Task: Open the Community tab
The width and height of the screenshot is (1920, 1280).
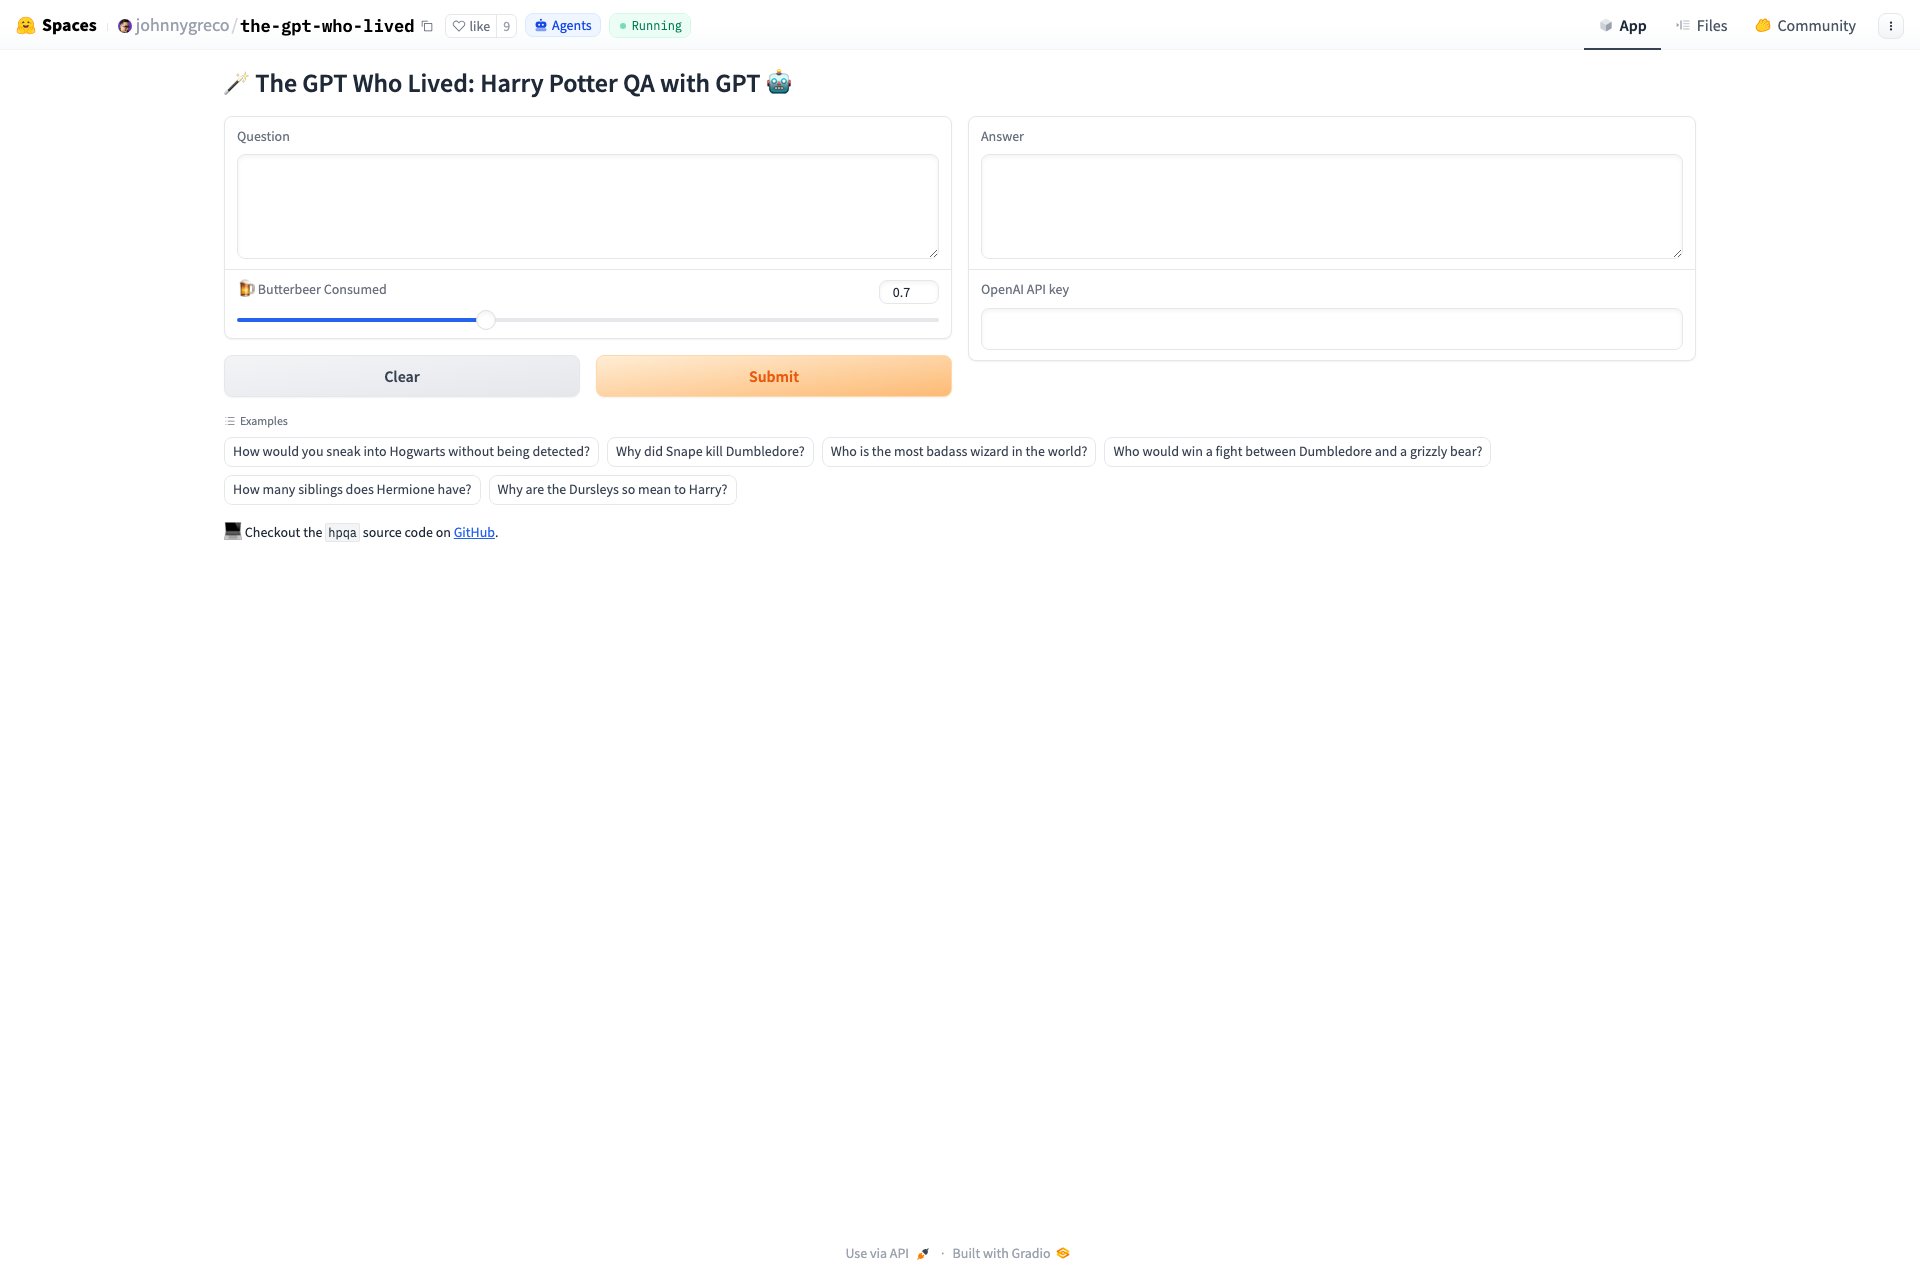Action: [x=1805, y=26]
